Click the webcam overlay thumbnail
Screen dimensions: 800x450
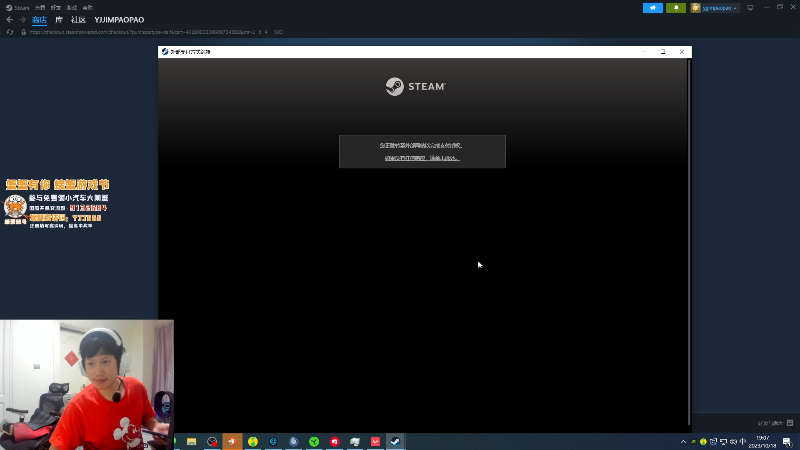pos(87,385)
